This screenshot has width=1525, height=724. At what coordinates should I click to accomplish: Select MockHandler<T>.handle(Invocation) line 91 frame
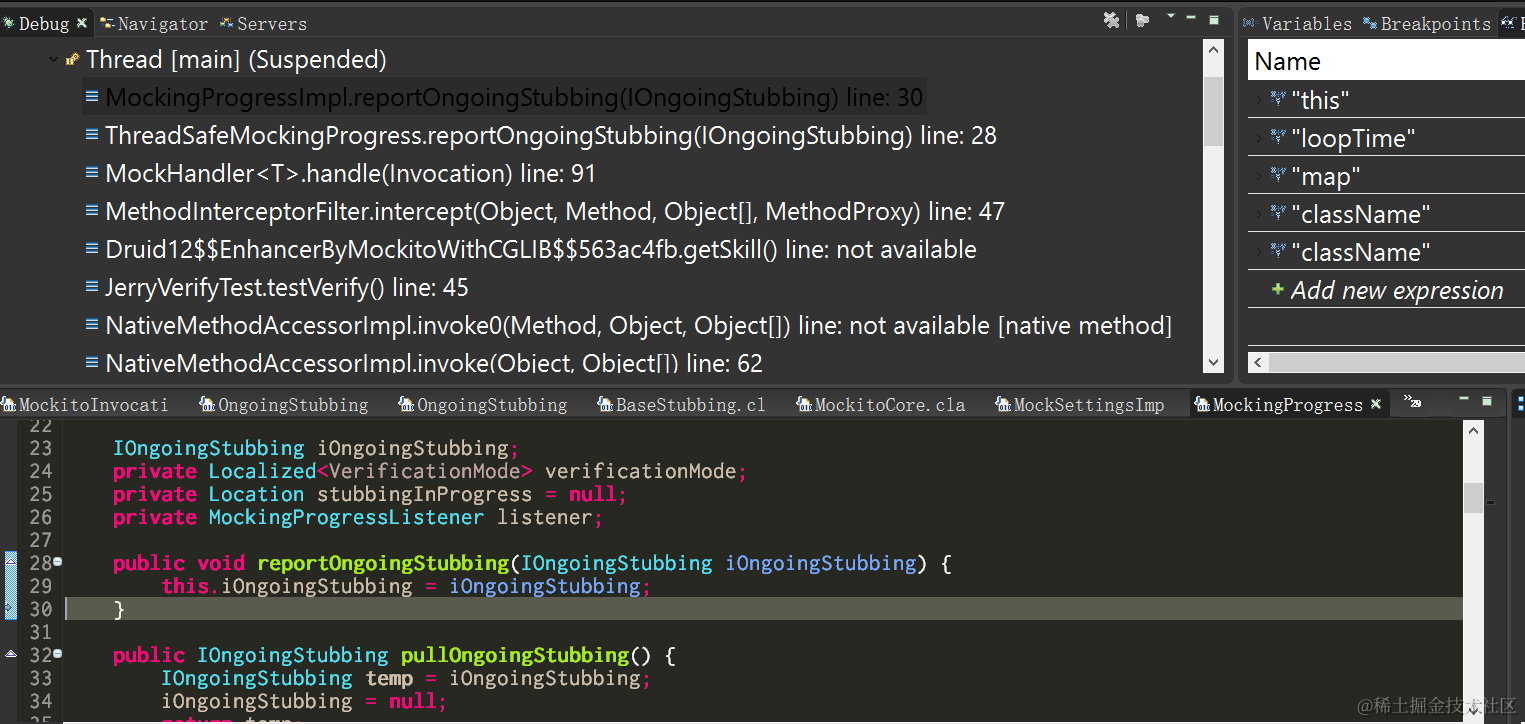point(350,174)
